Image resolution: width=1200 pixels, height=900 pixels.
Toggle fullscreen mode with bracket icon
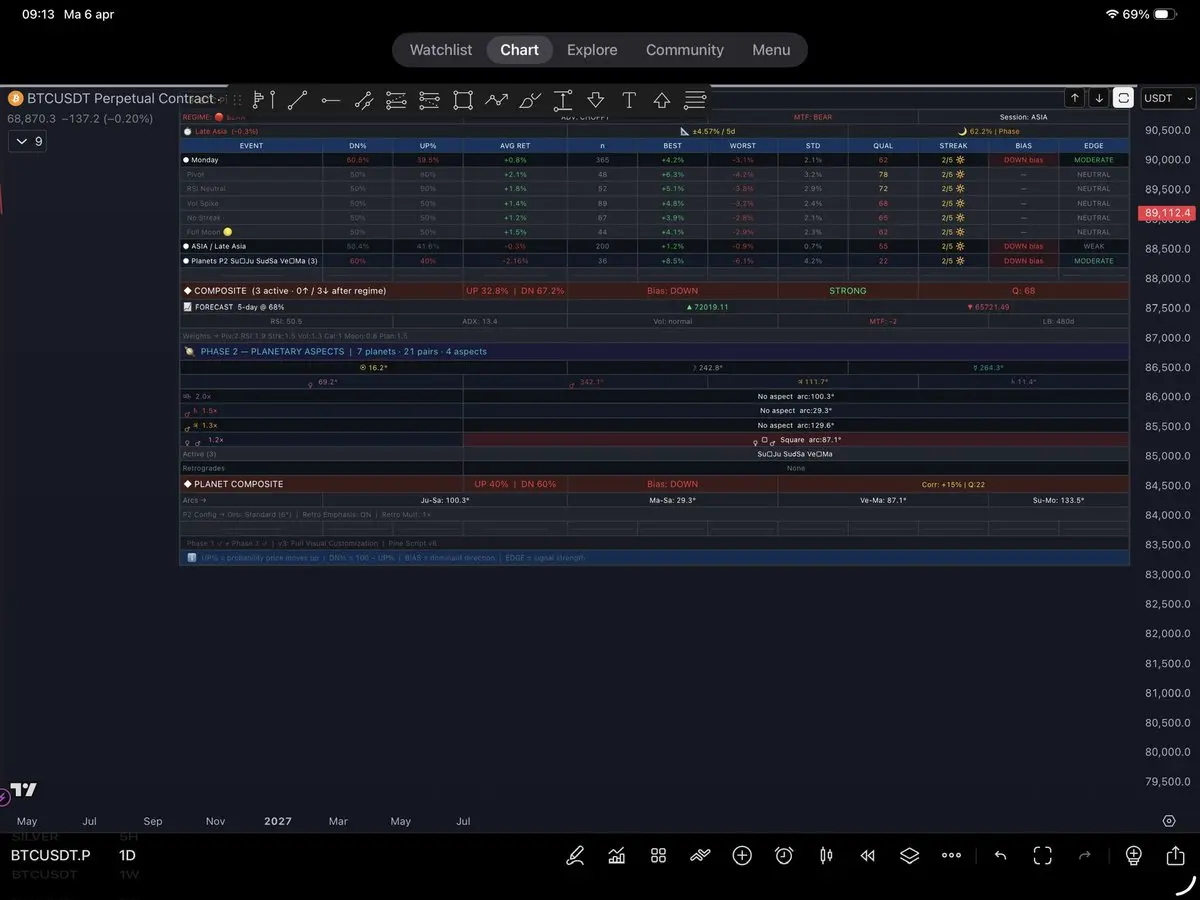(1043, 855)
